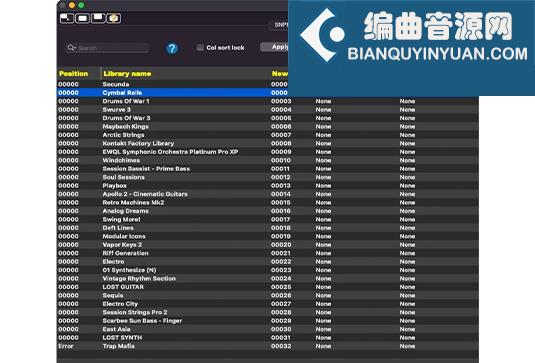535x363 pixels.
Task: Click new position value 00003
Action: [x=281, y=101]
